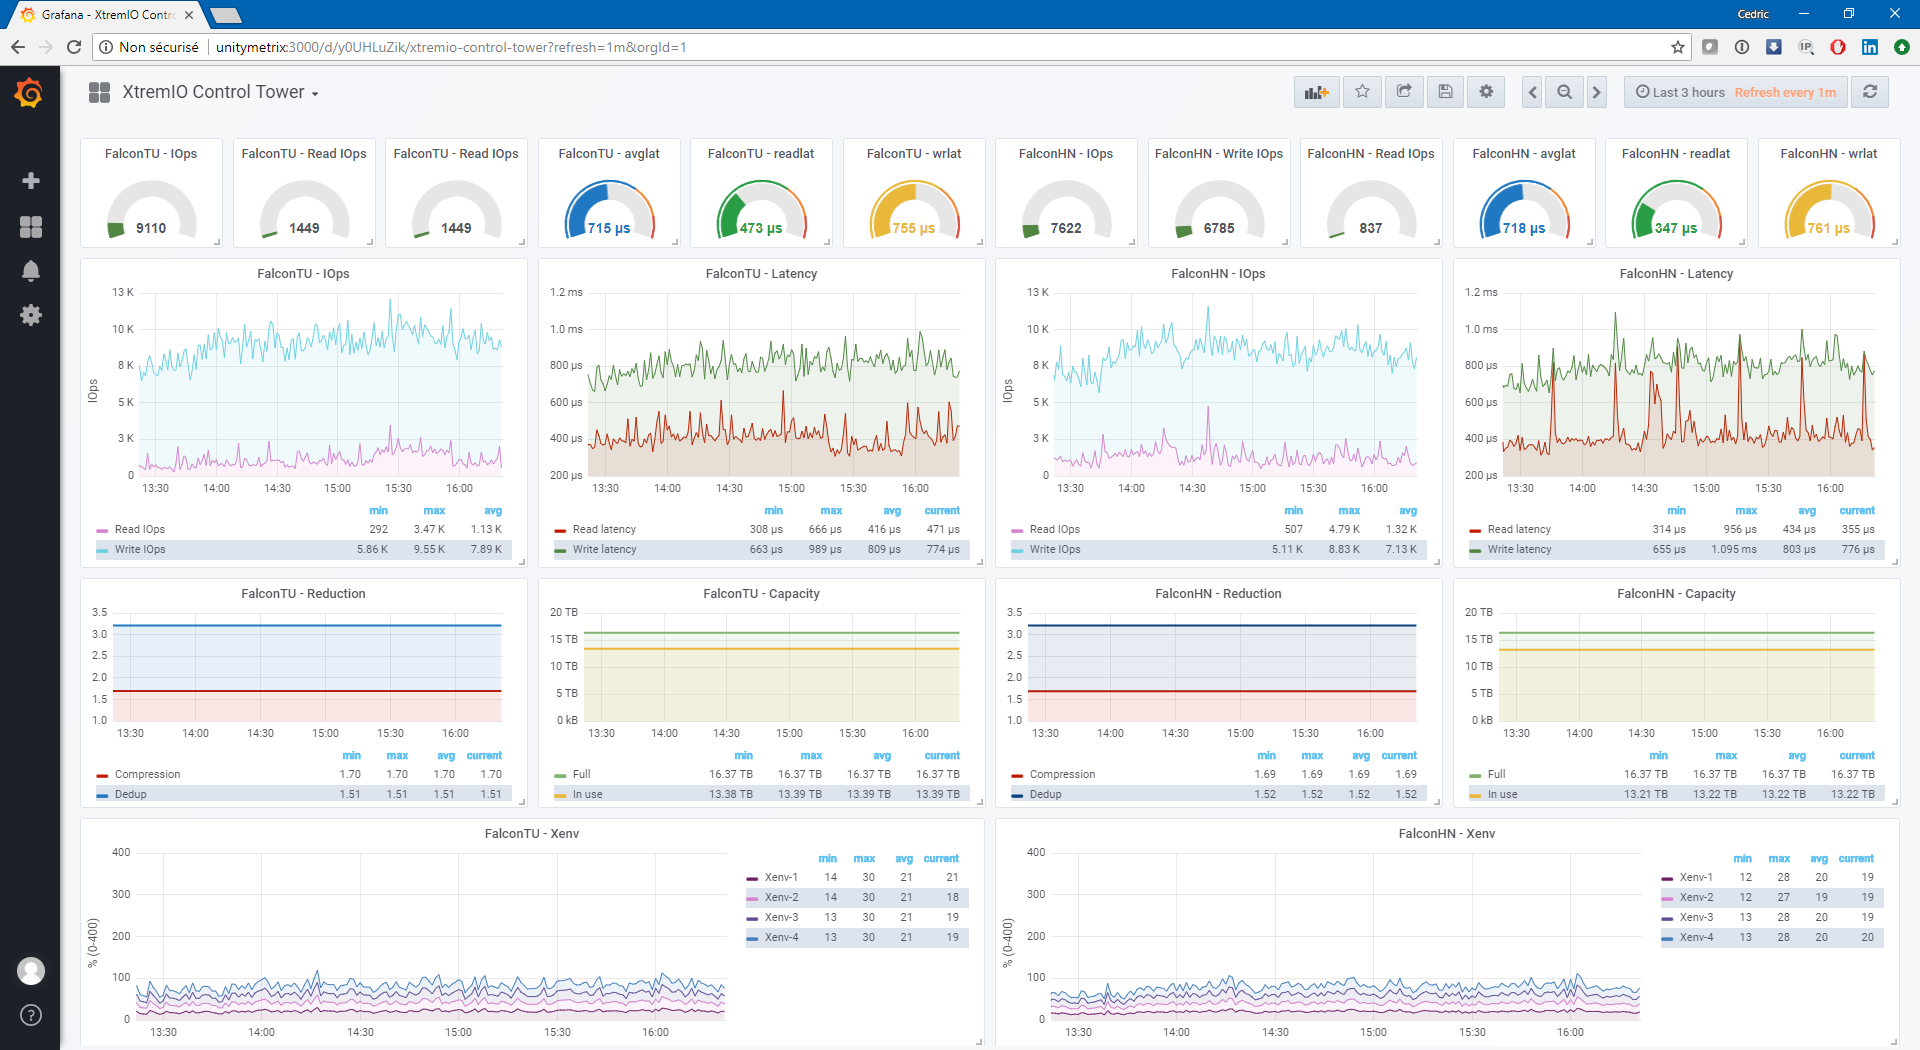Shift time range backward with left arrow
Screen dimensions: 1920x1050
[x=1532, y=92]
